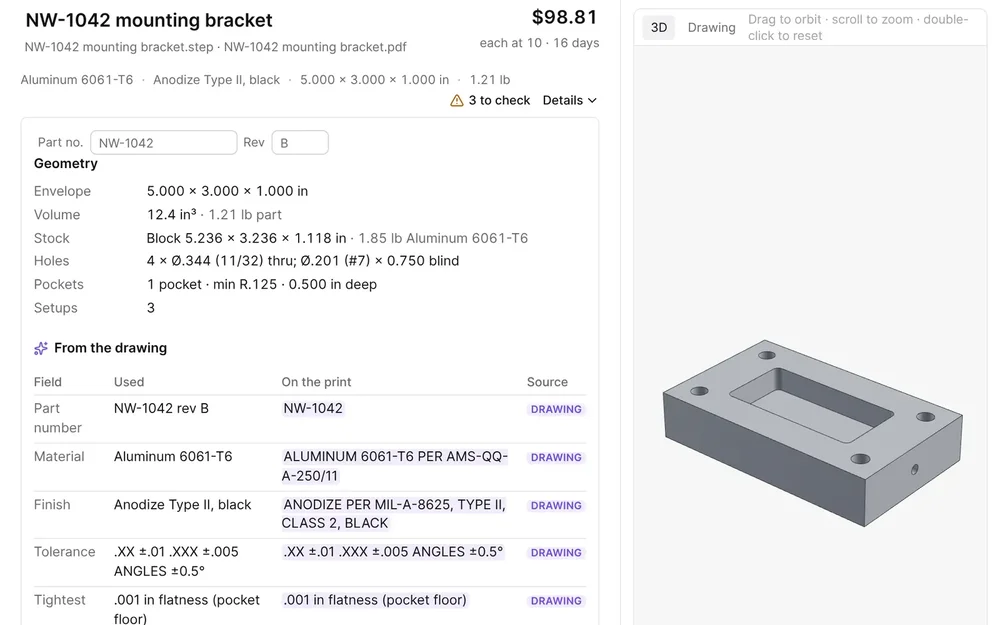Viewport: 1000px width, 625px height.
Task: Click the Stock value 'Block 5.236 × 3.236 × 1.118 in'
Action: [246, 239]
